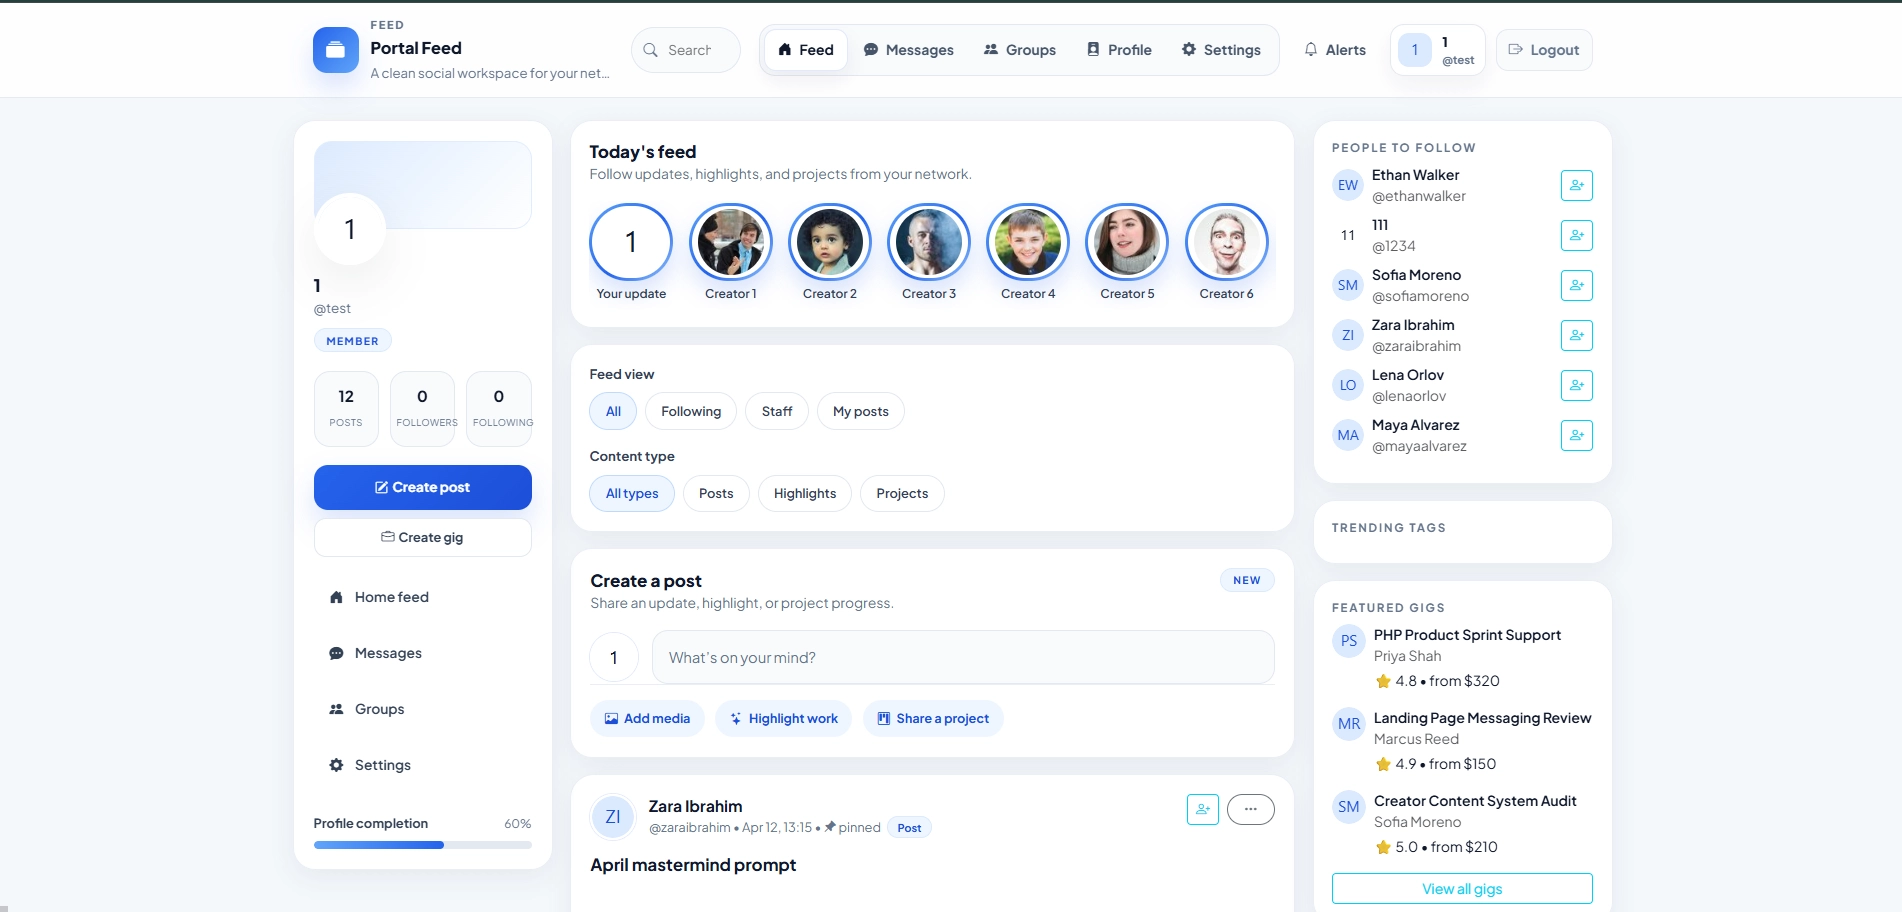Image resolution: width=1902 pixels, height=912 pixels.
Task: Select All types content filter
Action: [x=632, y=493]
